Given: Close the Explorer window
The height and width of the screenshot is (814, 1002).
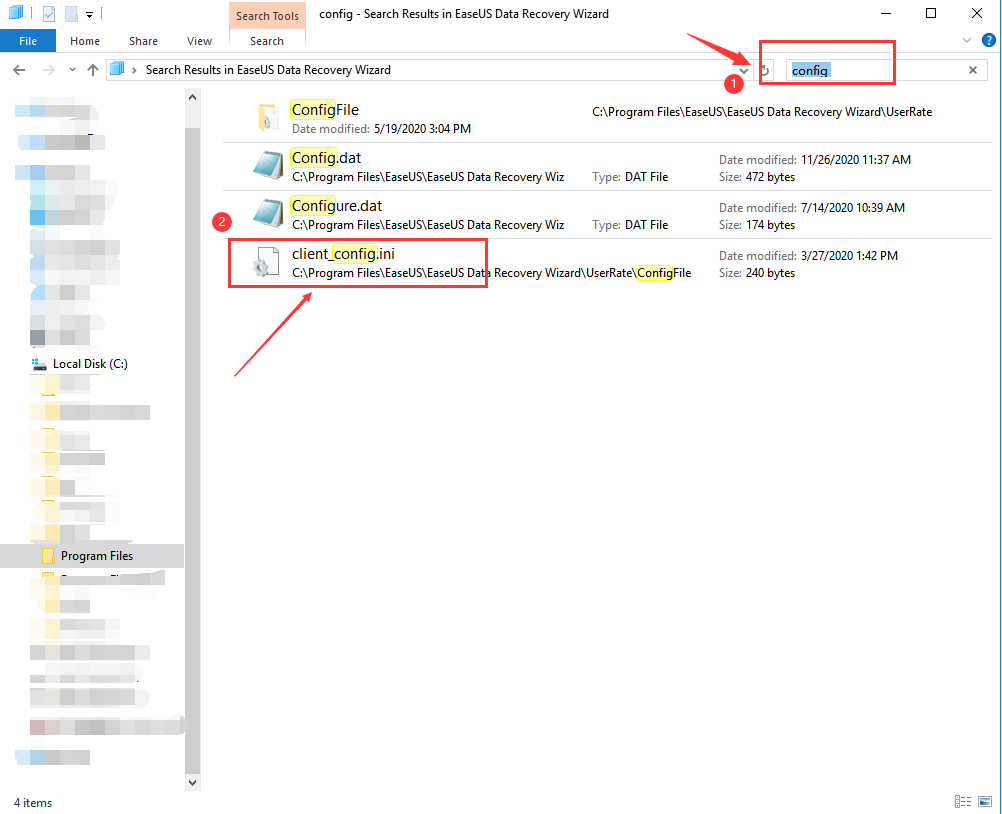Looking at the screenshot, I should [x=976, y=13].
